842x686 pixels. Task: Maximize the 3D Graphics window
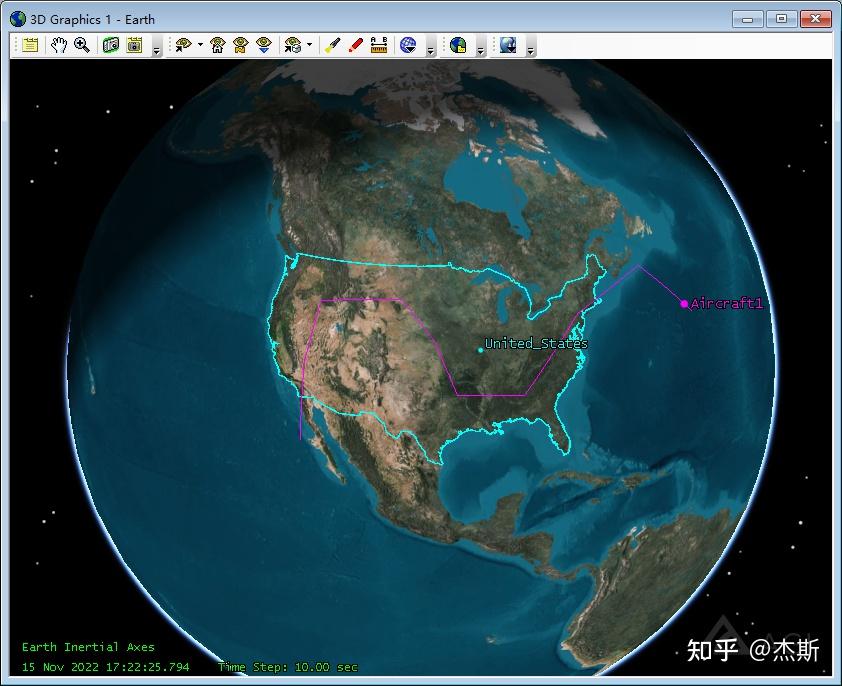point(781,19)
